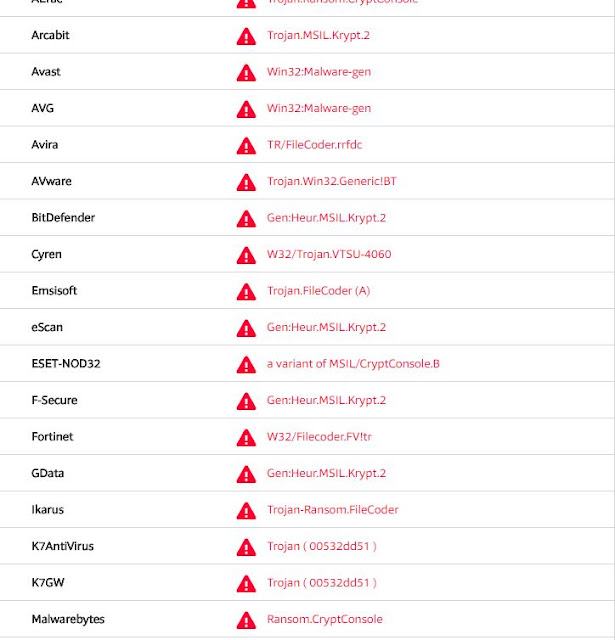Select the W32/Filecoder.FV!tr detection text
Viewport: 615px width, 640px height.
click(x=320, y=437)
